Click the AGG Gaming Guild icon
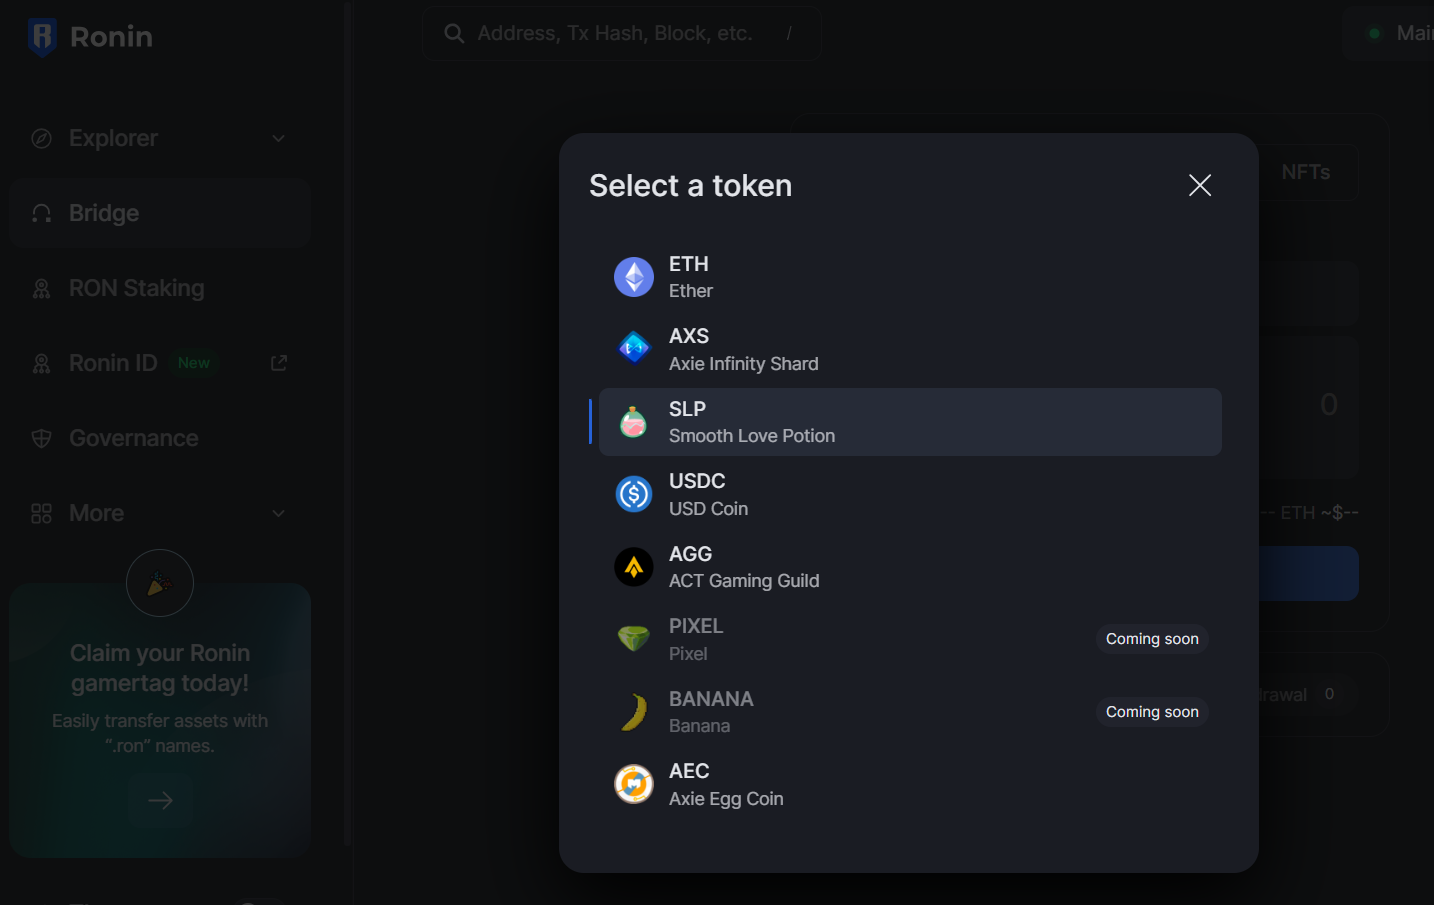This screenshot has width=1434, height=905. (633, 567)
